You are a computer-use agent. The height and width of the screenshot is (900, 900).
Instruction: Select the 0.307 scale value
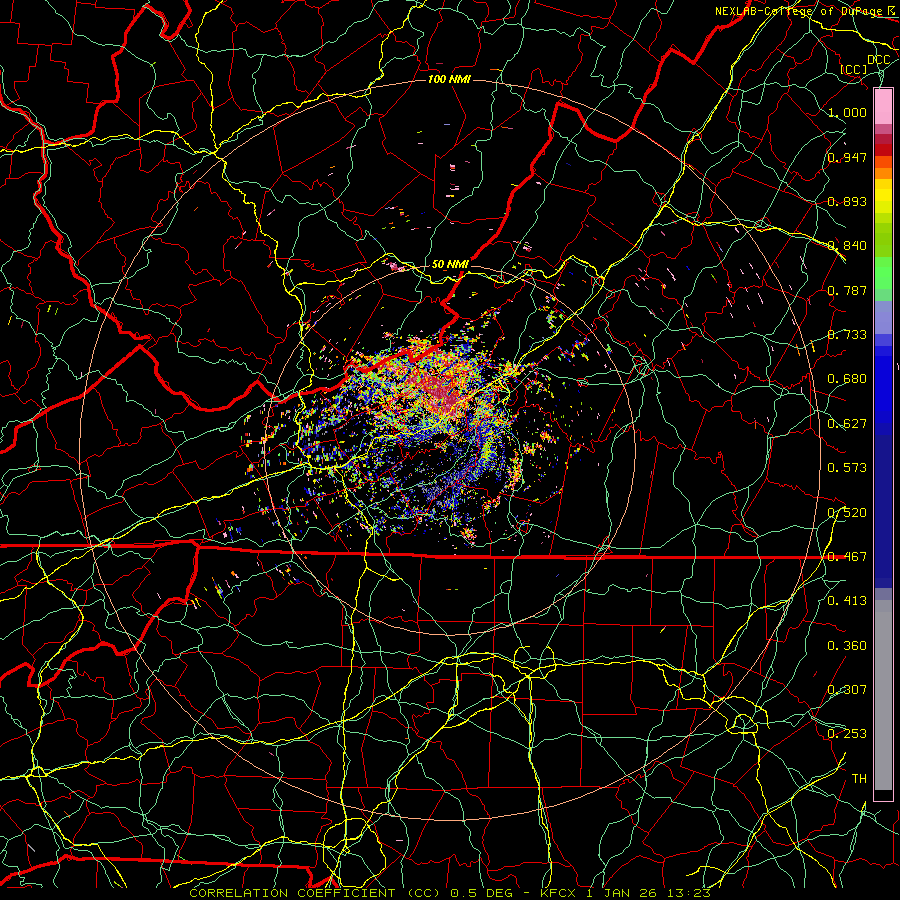tap(847, 689)
